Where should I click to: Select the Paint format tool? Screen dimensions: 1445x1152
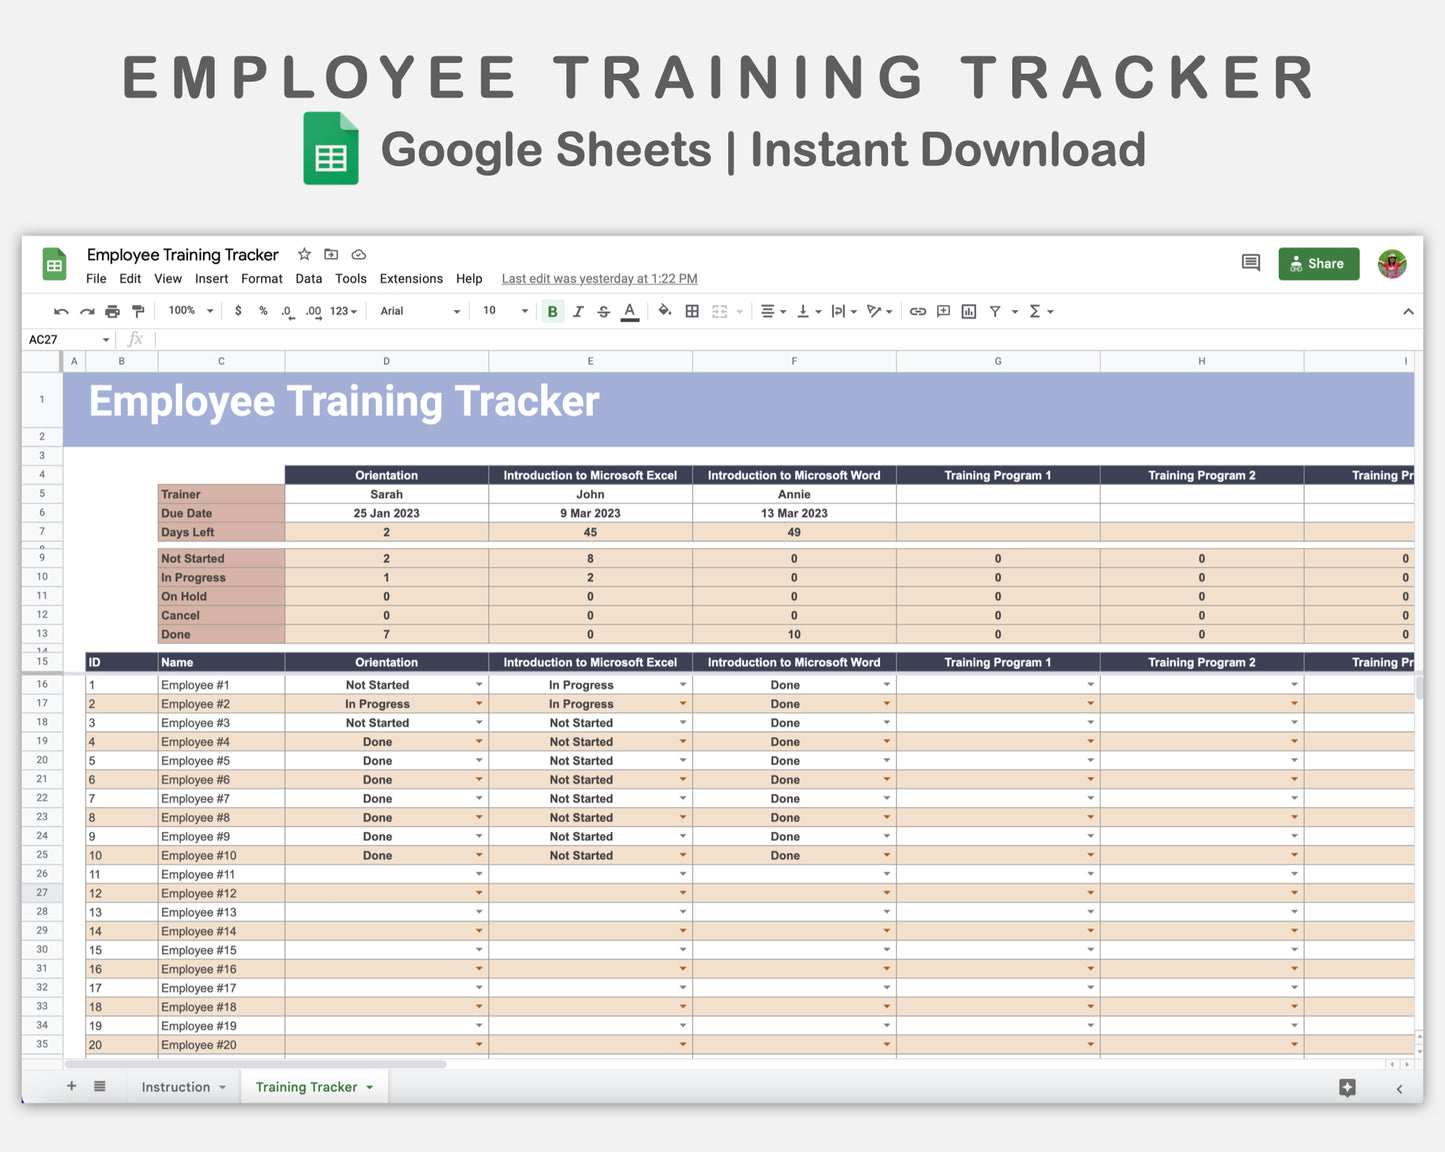[139, 311]
